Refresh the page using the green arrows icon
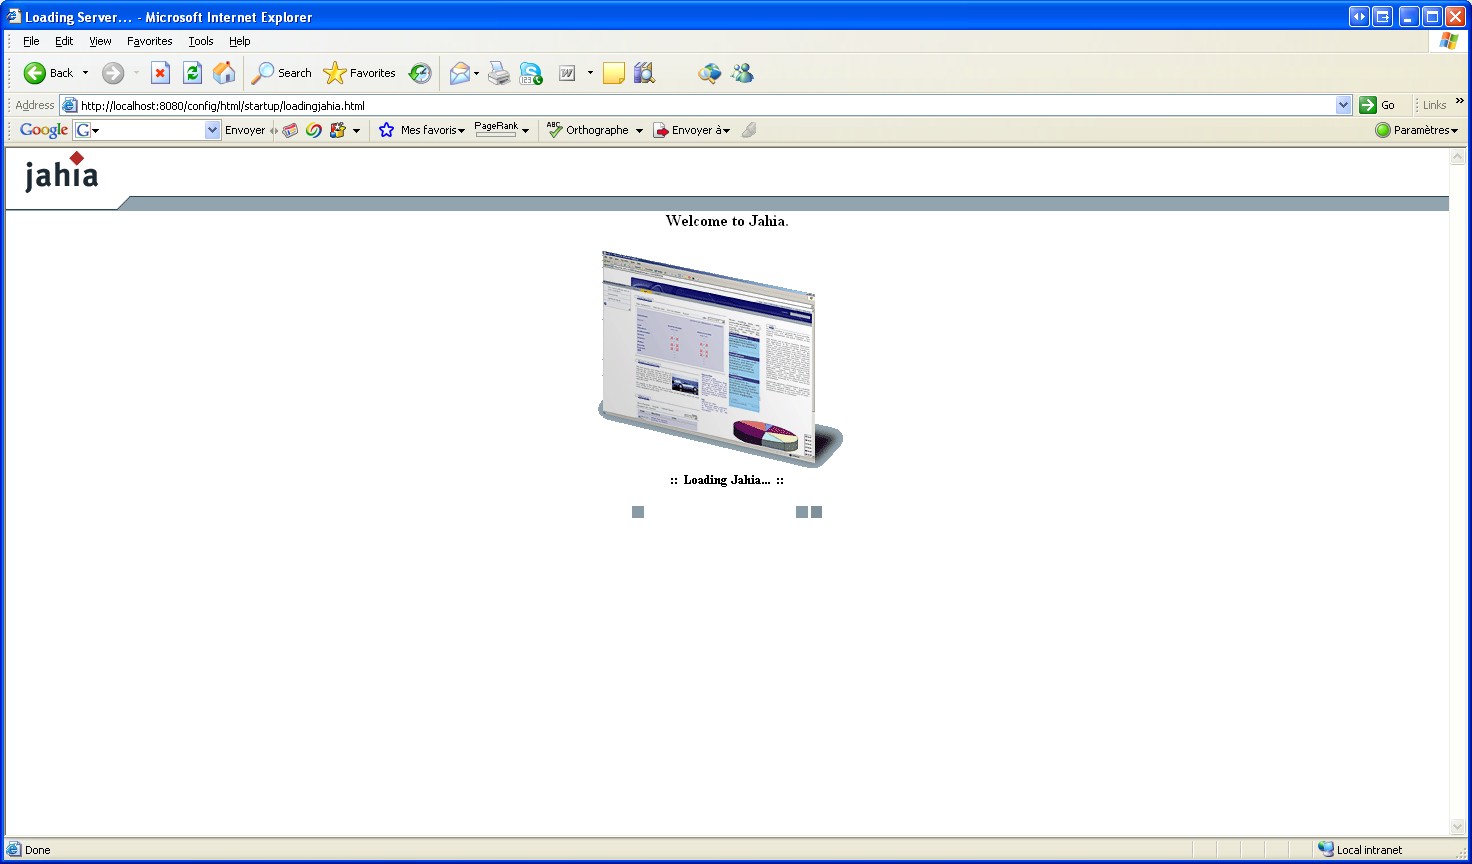The width and height of the screenshot is (1472, 864). tap(193, 73)
